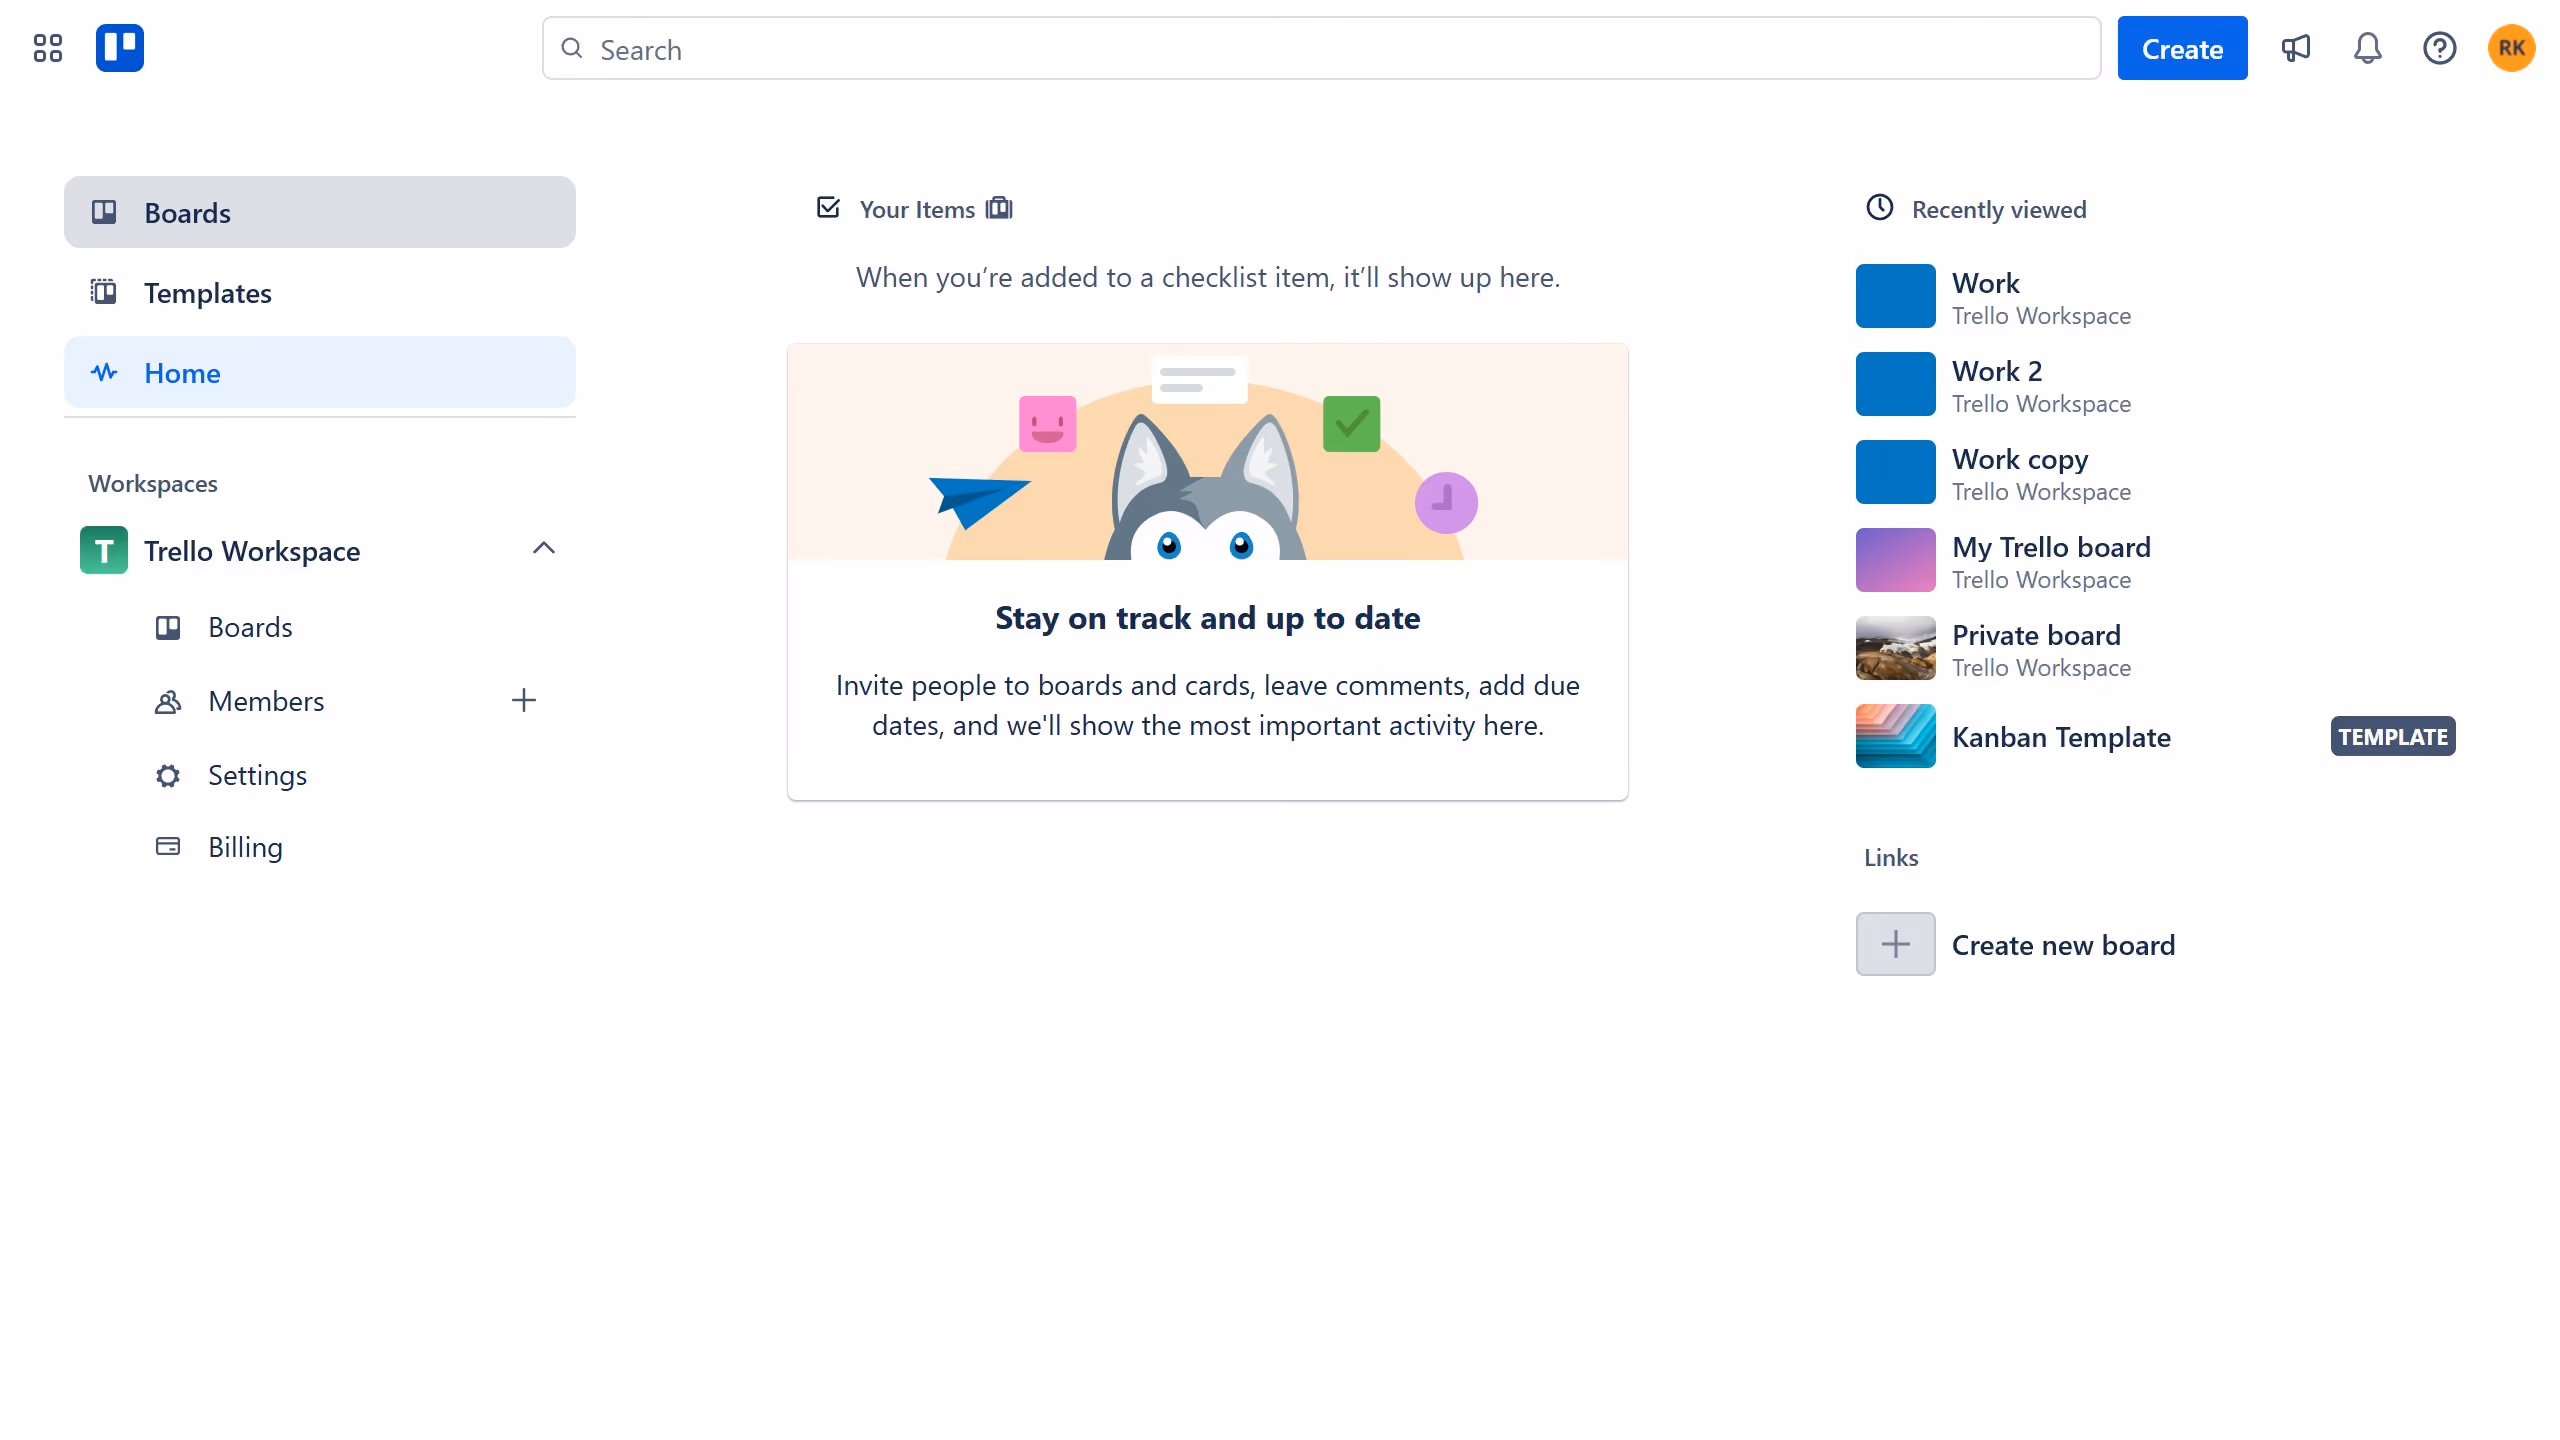Click the TEMPLATE badge on Kanban Template
Screen dimensions: 2560x1440
click(x=2393, y=736)
